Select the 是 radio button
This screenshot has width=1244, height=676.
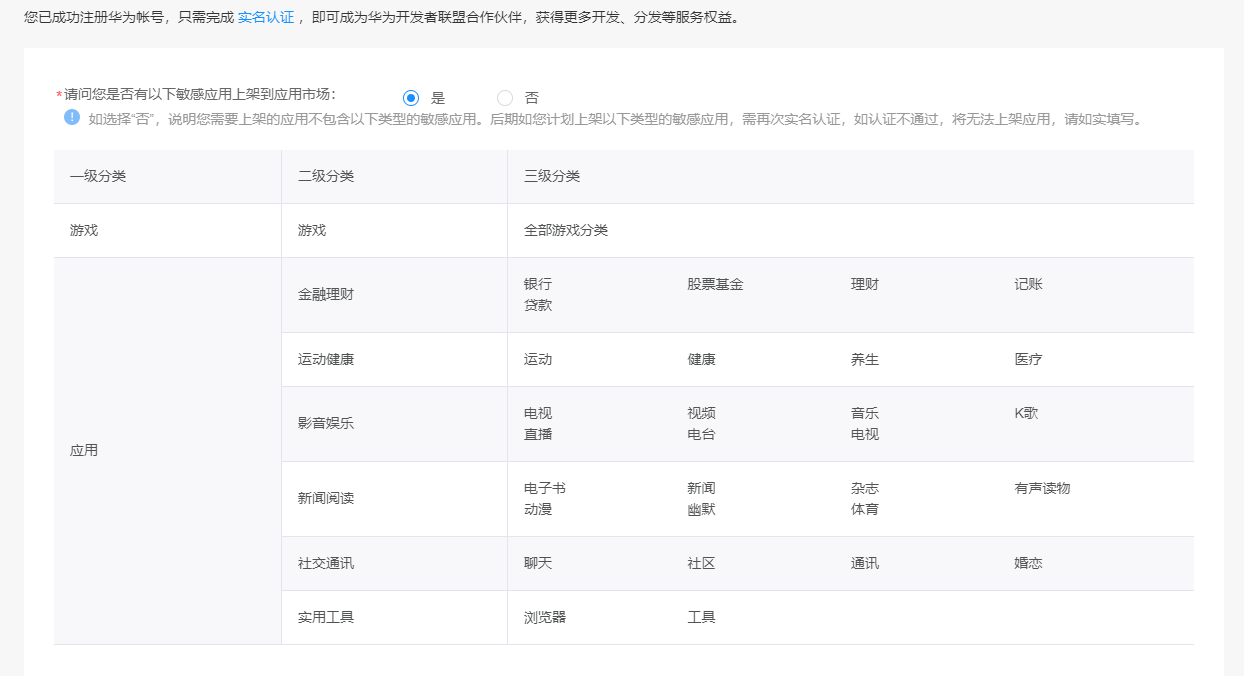click(x=410, y=98)
